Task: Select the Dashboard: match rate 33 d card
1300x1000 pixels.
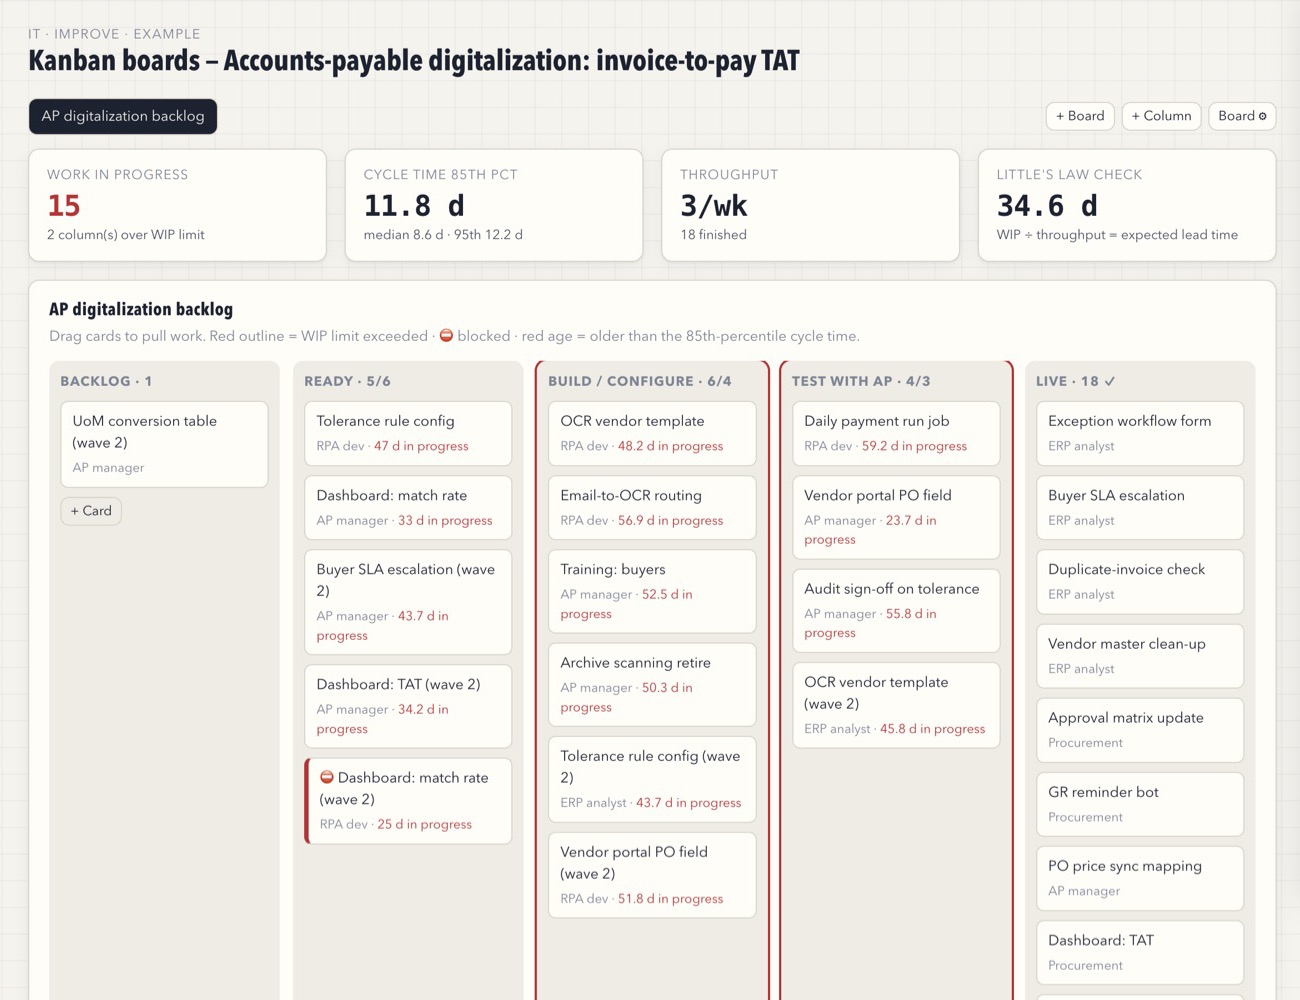Action: (408, 507)
